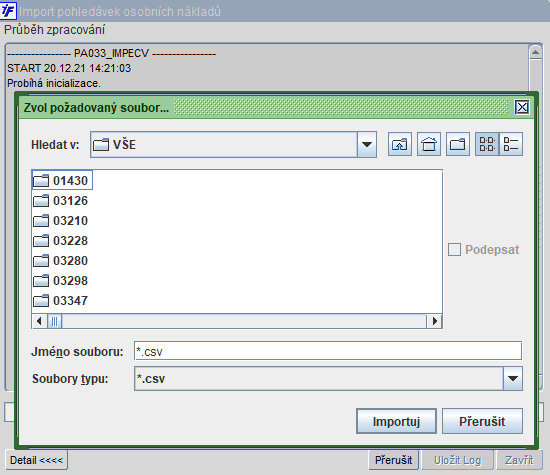Image resolution: width=550 pixels, height=475 pixels.
Task: Click 'Detail <<<<' button in main window
Action: pos(36,460)
